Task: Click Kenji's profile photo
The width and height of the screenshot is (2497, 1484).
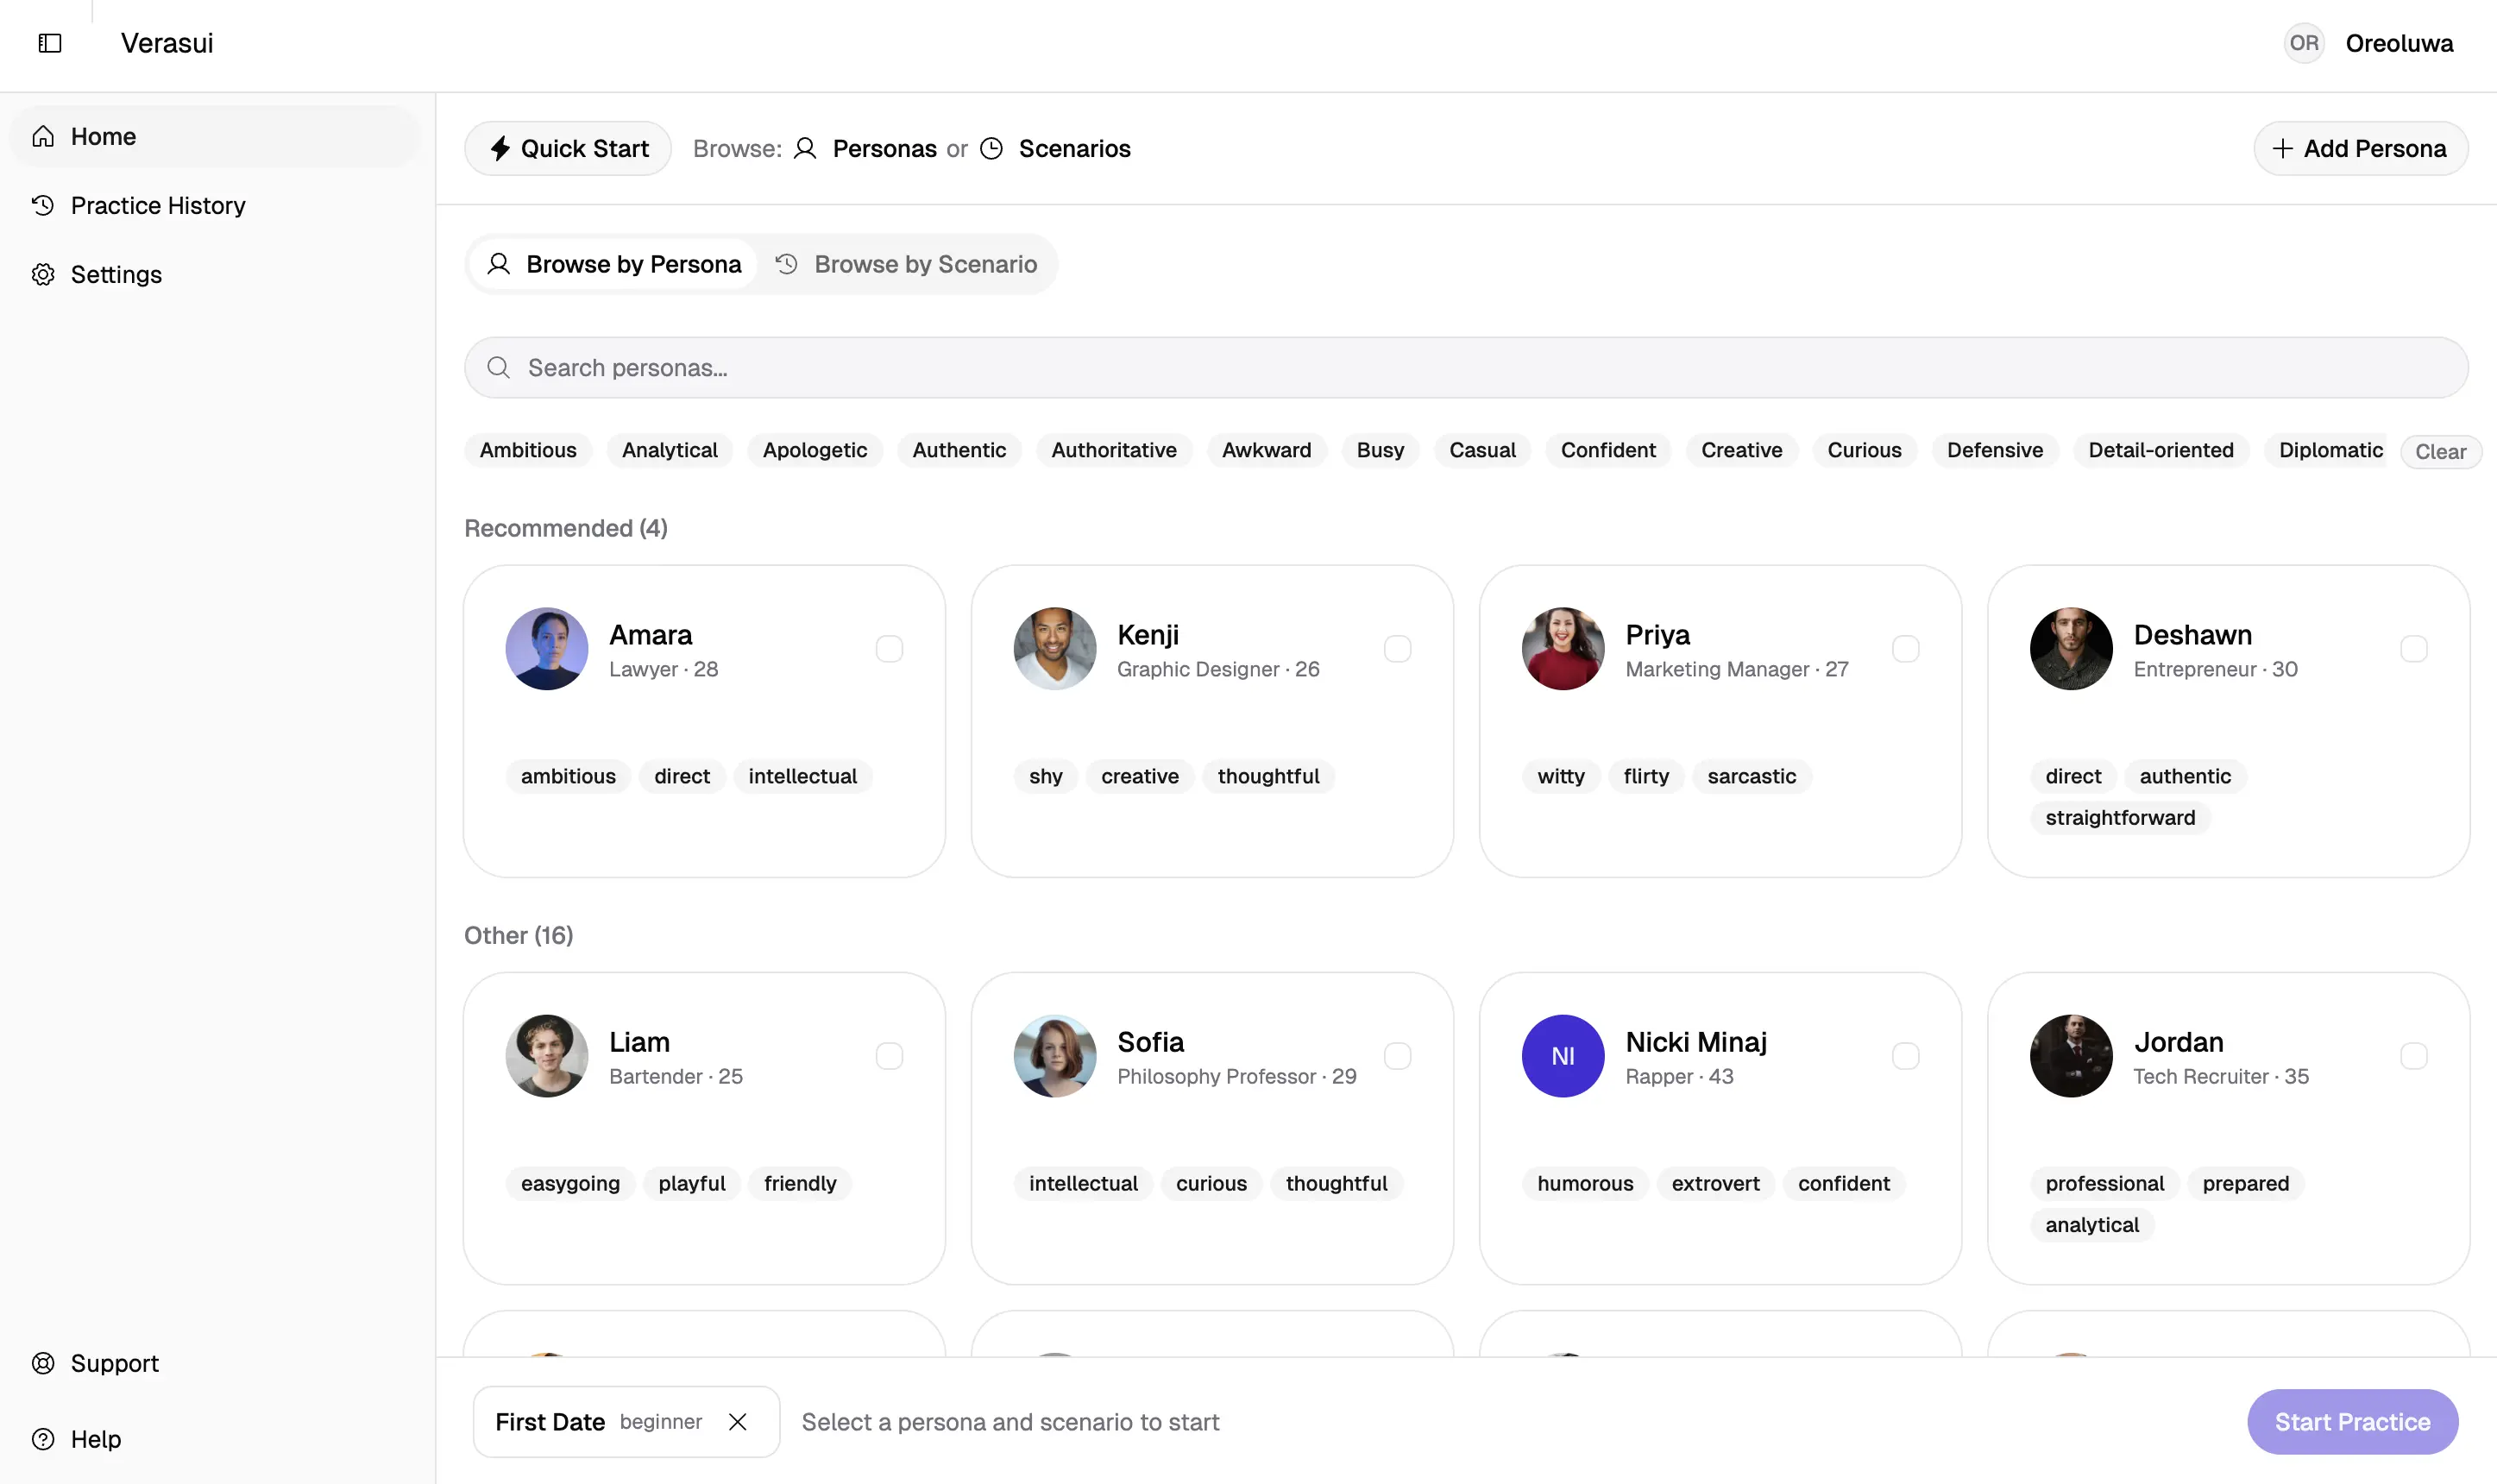Action: point(1055,648)
